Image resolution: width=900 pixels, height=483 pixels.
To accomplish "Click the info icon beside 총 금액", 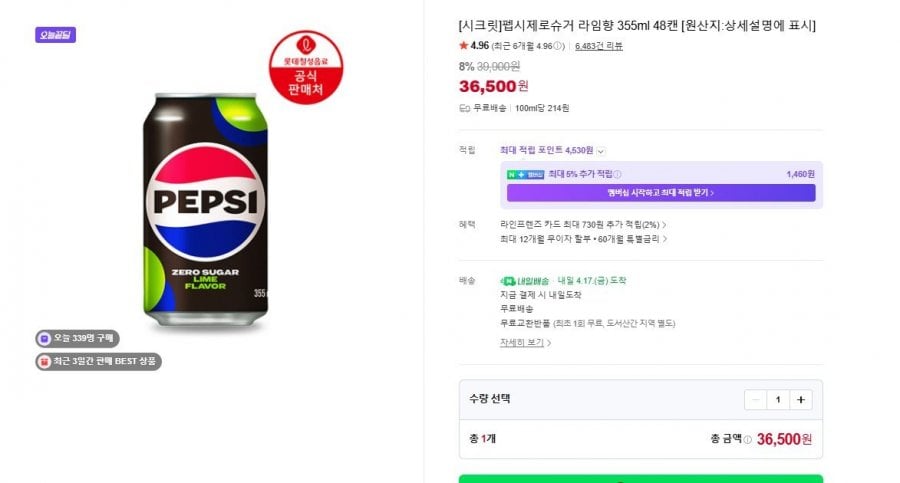I will coord(747,439).
